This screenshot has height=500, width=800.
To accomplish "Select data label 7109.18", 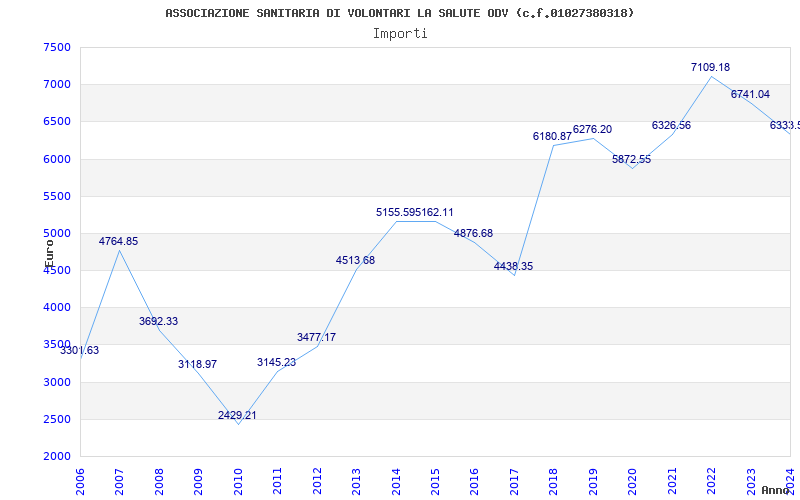I will pos(711,67).
